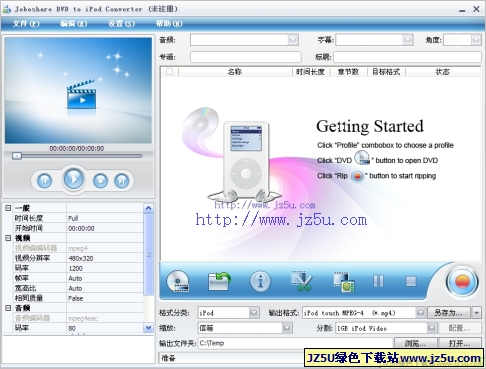This screenshot has width=486, height=369.
Task: Click the 专辑 input field
Action: click(x=246, y=57)
